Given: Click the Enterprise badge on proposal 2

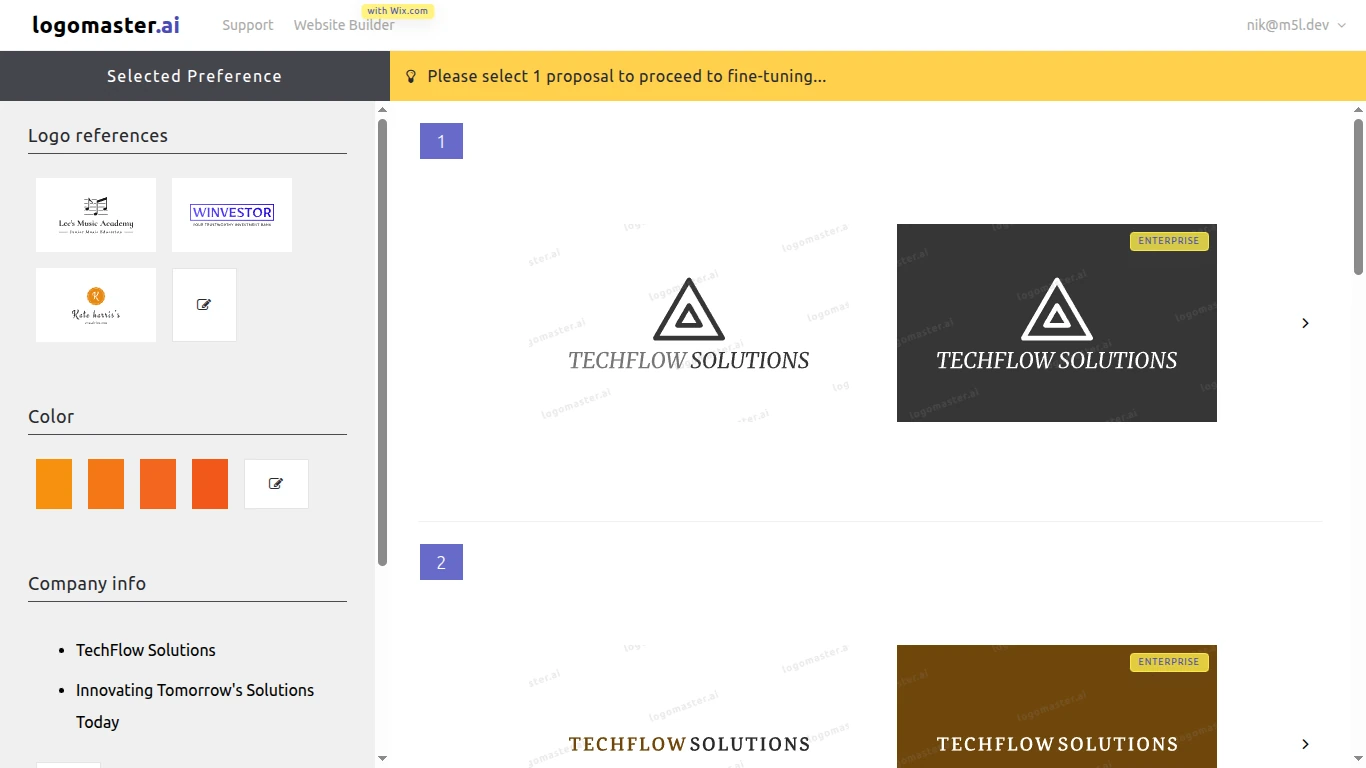Looking at the screenshot, I should 1169,662.
